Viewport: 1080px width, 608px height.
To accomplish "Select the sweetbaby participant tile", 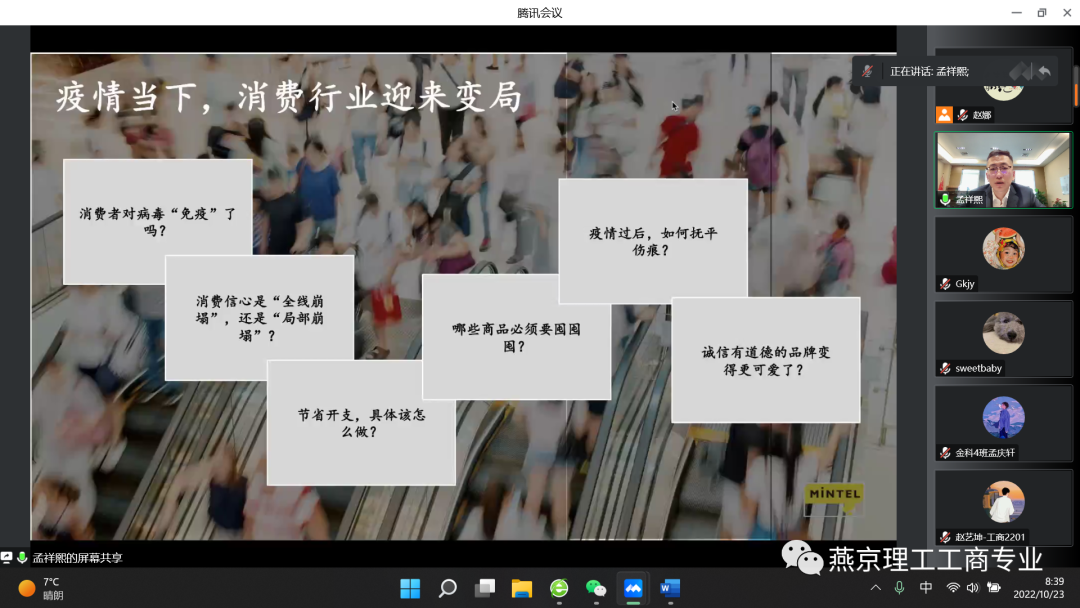I will [x=1003, y=340].
